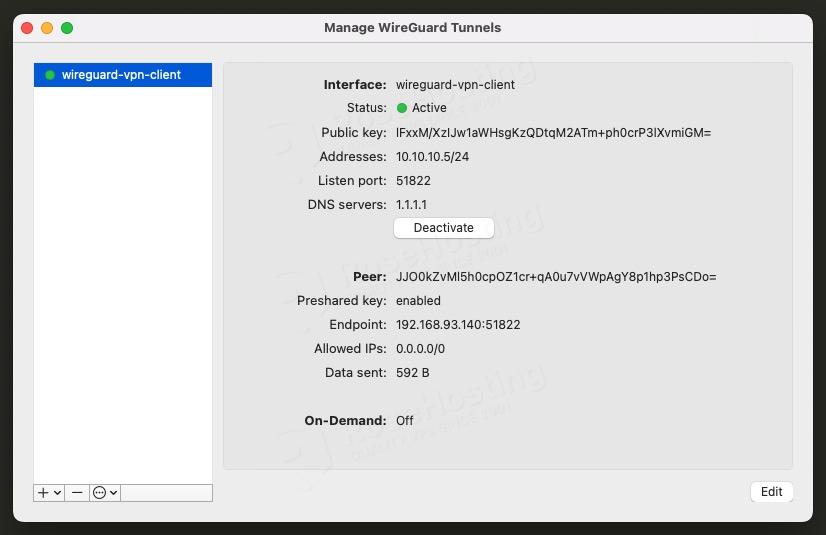The width and height of the screenshot is (826, 535).
Task: Minimize the window with yellow button
Action: coord(47,28)
